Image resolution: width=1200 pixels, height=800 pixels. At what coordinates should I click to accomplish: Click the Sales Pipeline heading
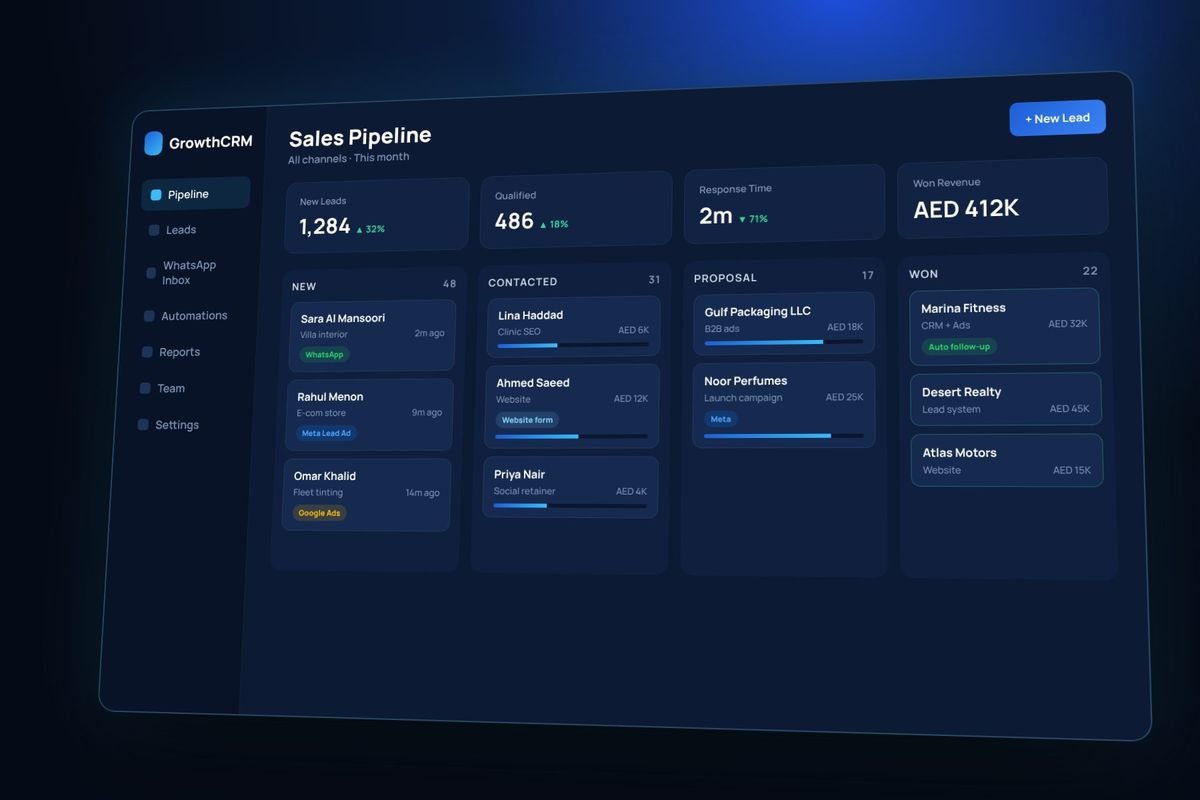[360, 136]
